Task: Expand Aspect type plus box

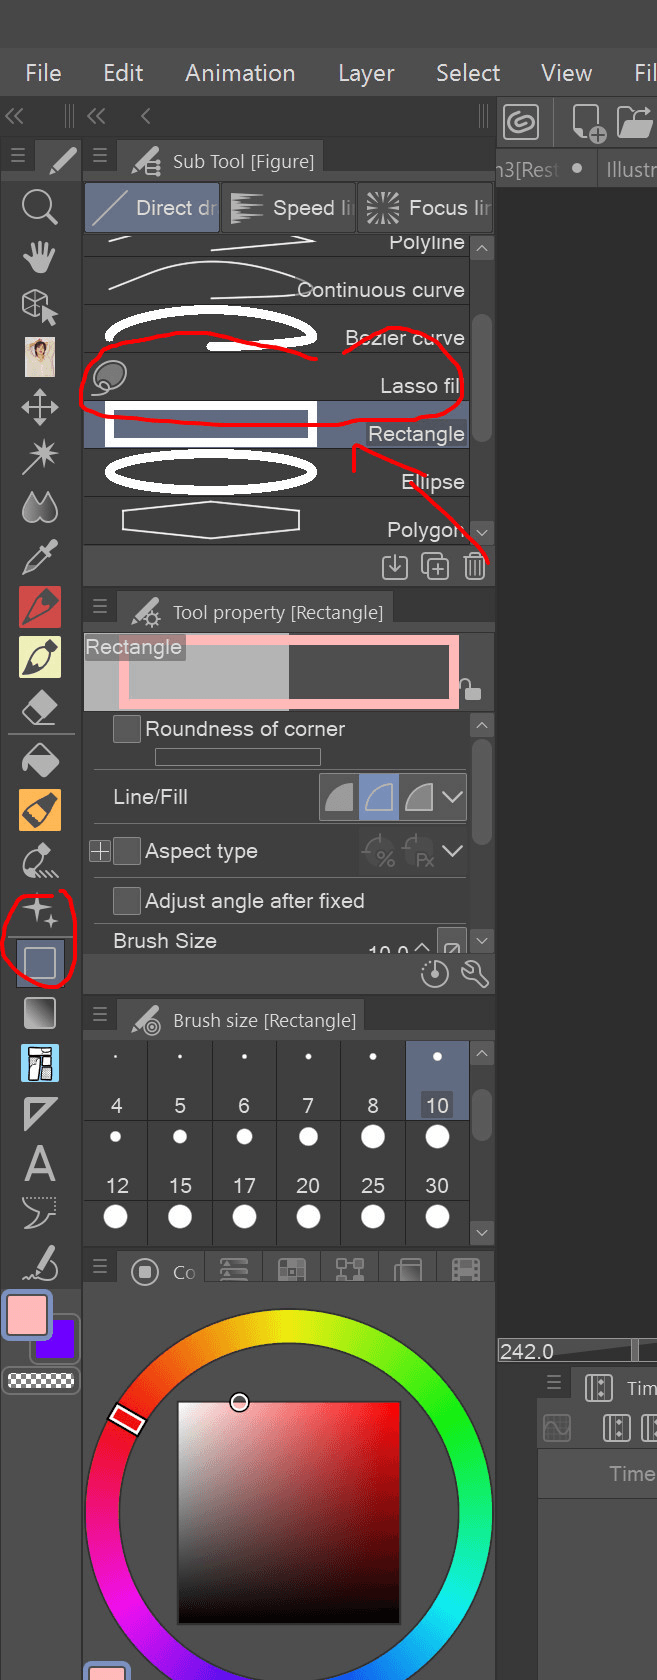Action: click(x=100, y=851)
